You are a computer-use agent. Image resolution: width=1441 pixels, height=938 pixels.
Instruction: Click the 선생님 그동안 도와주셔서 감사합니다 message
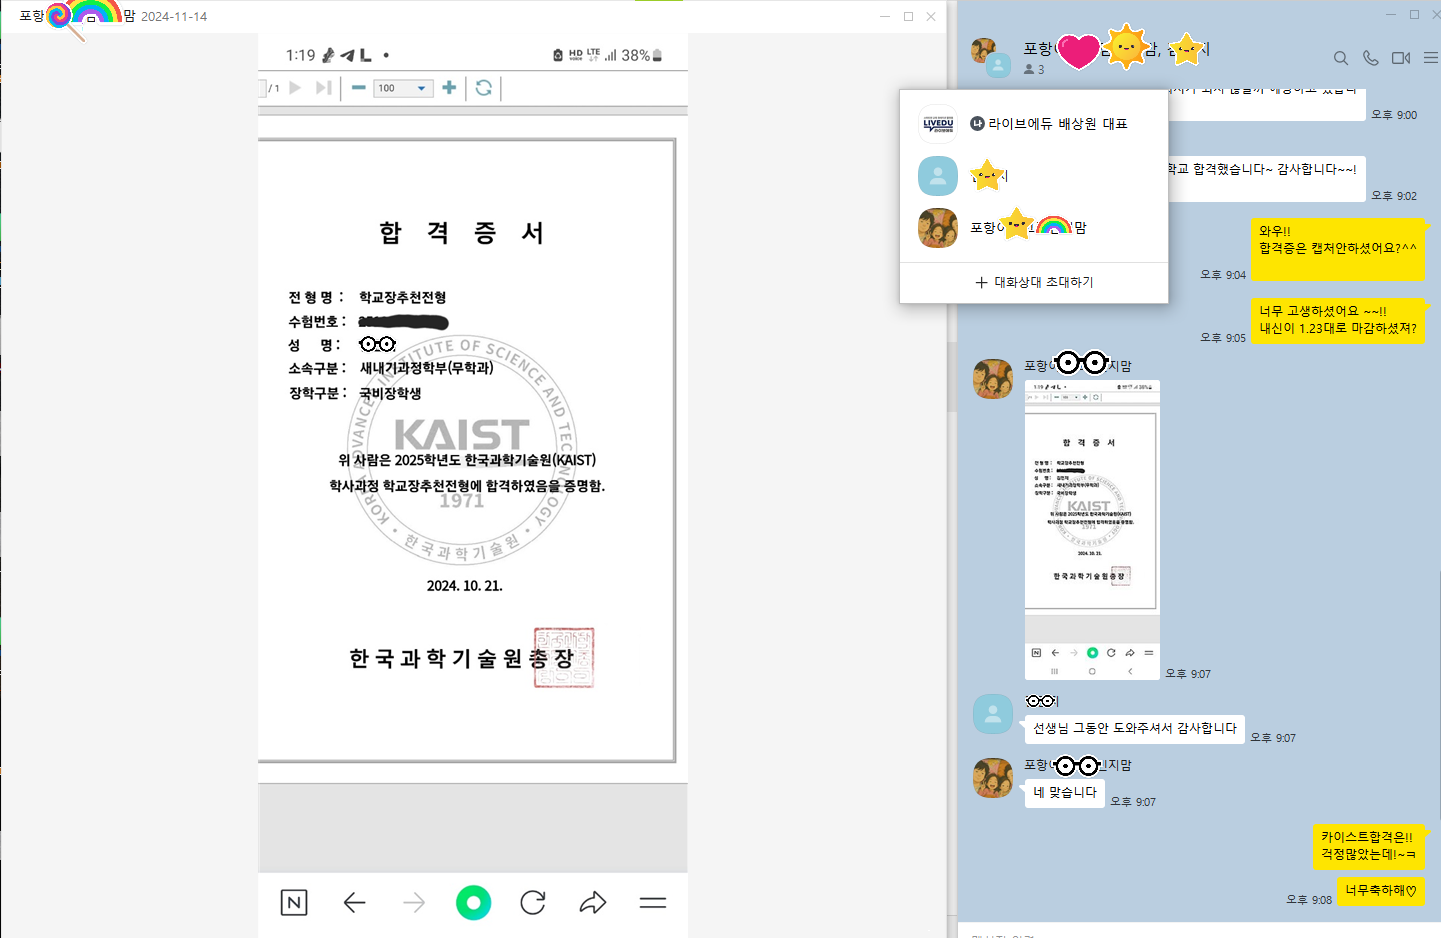(1134, 728)
